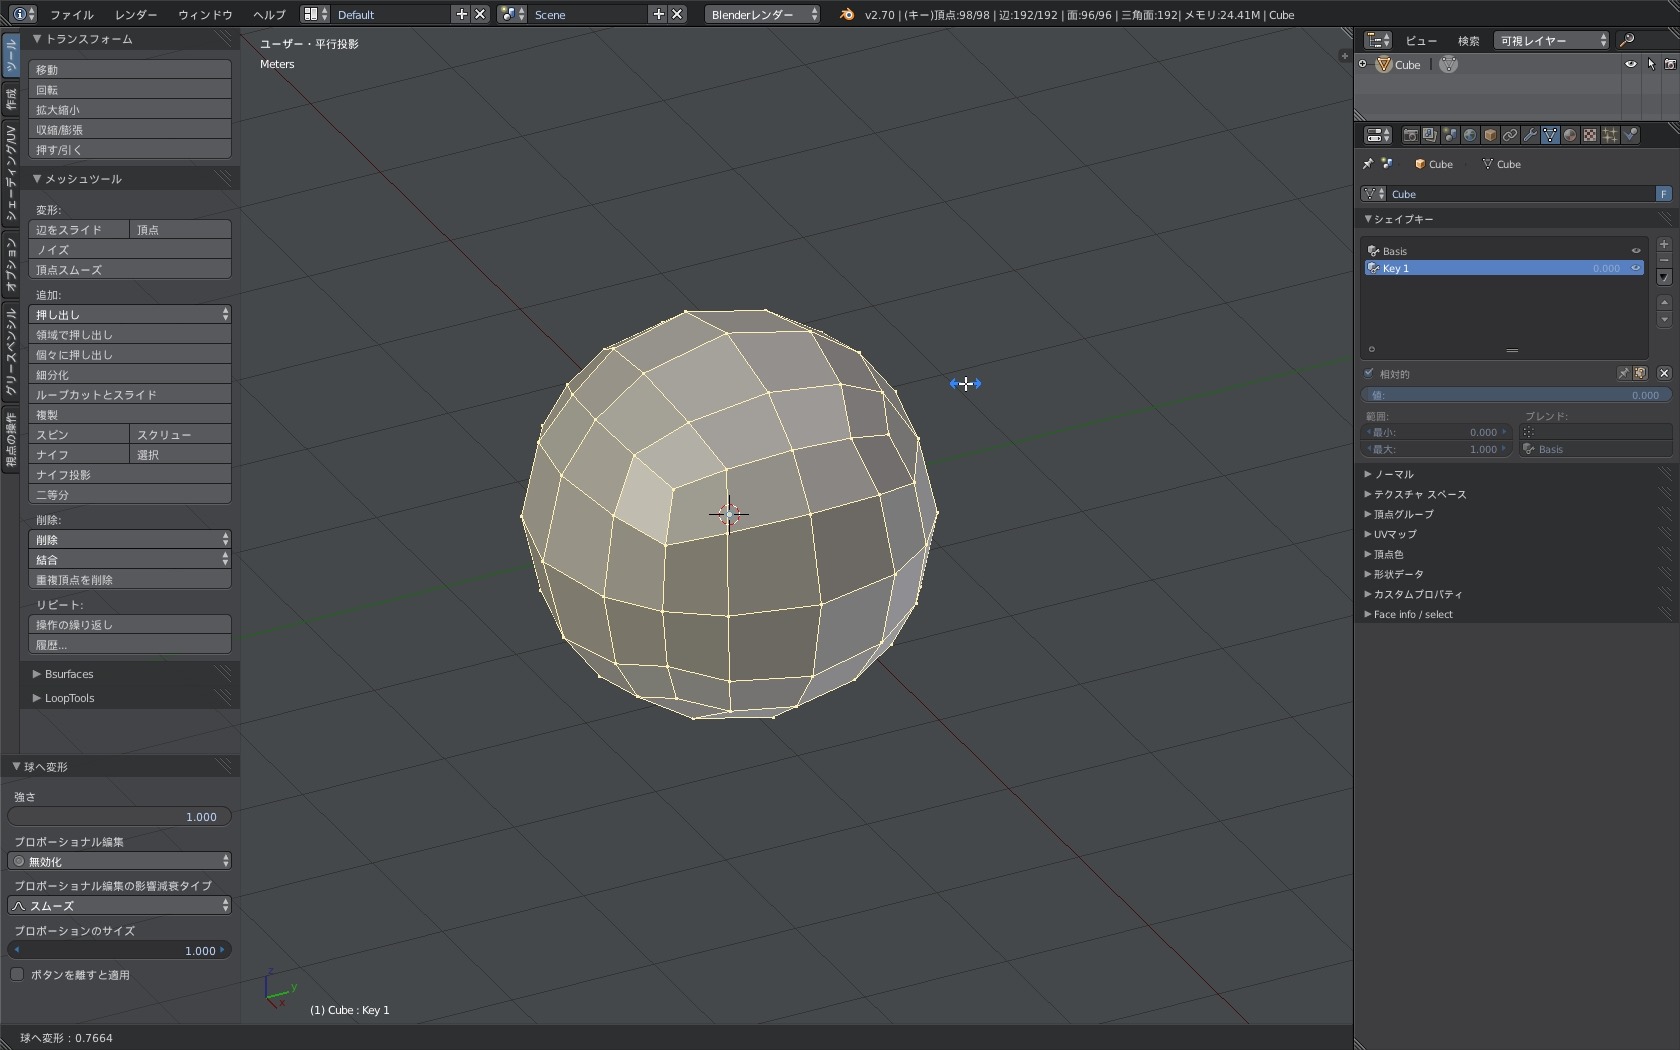1680x1050 pixels.
Task: Add new screen layout plus button
Action: pos(461,14)
